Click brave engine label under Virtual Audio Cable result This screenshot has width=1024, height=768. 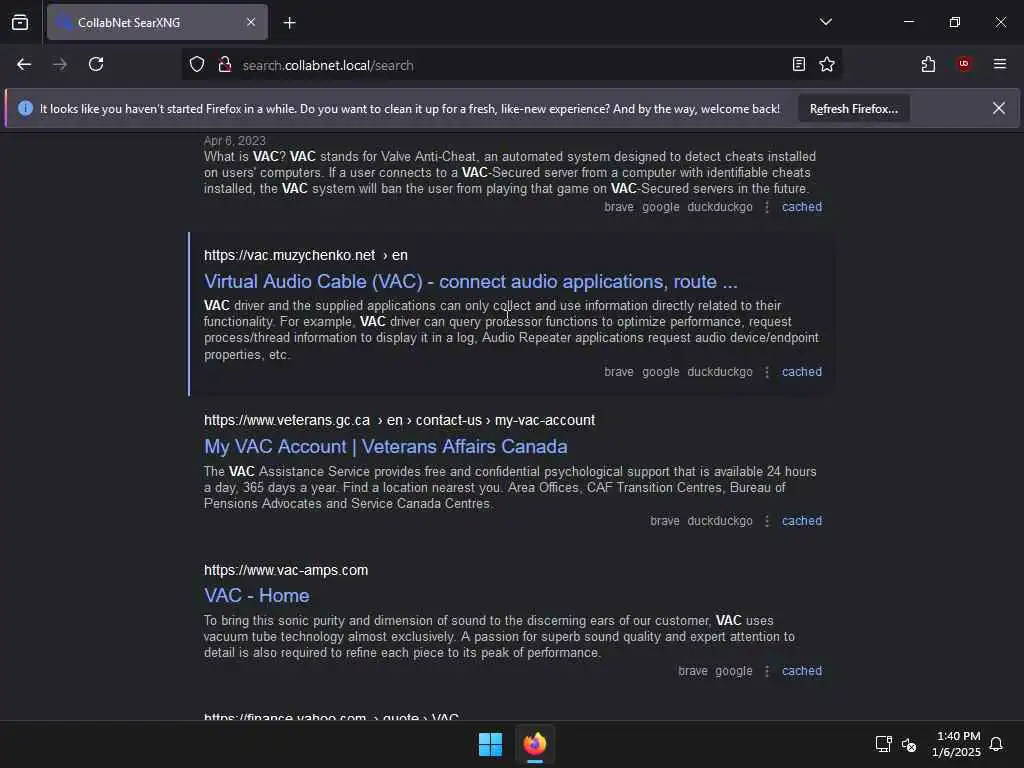(x=618, y=372)
